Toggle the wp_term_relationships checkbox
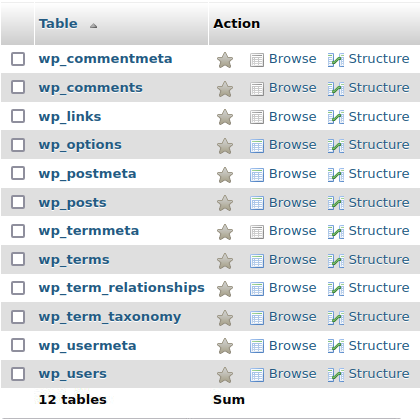Viewport: 420px width, 419px height. 18,288
